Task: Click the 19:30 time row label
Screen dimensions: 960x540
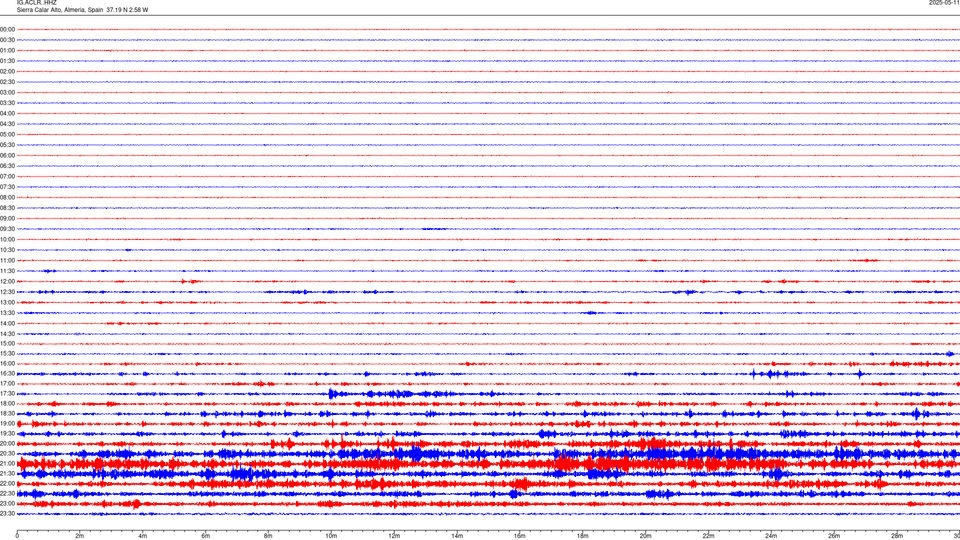Action: (7, 433)
